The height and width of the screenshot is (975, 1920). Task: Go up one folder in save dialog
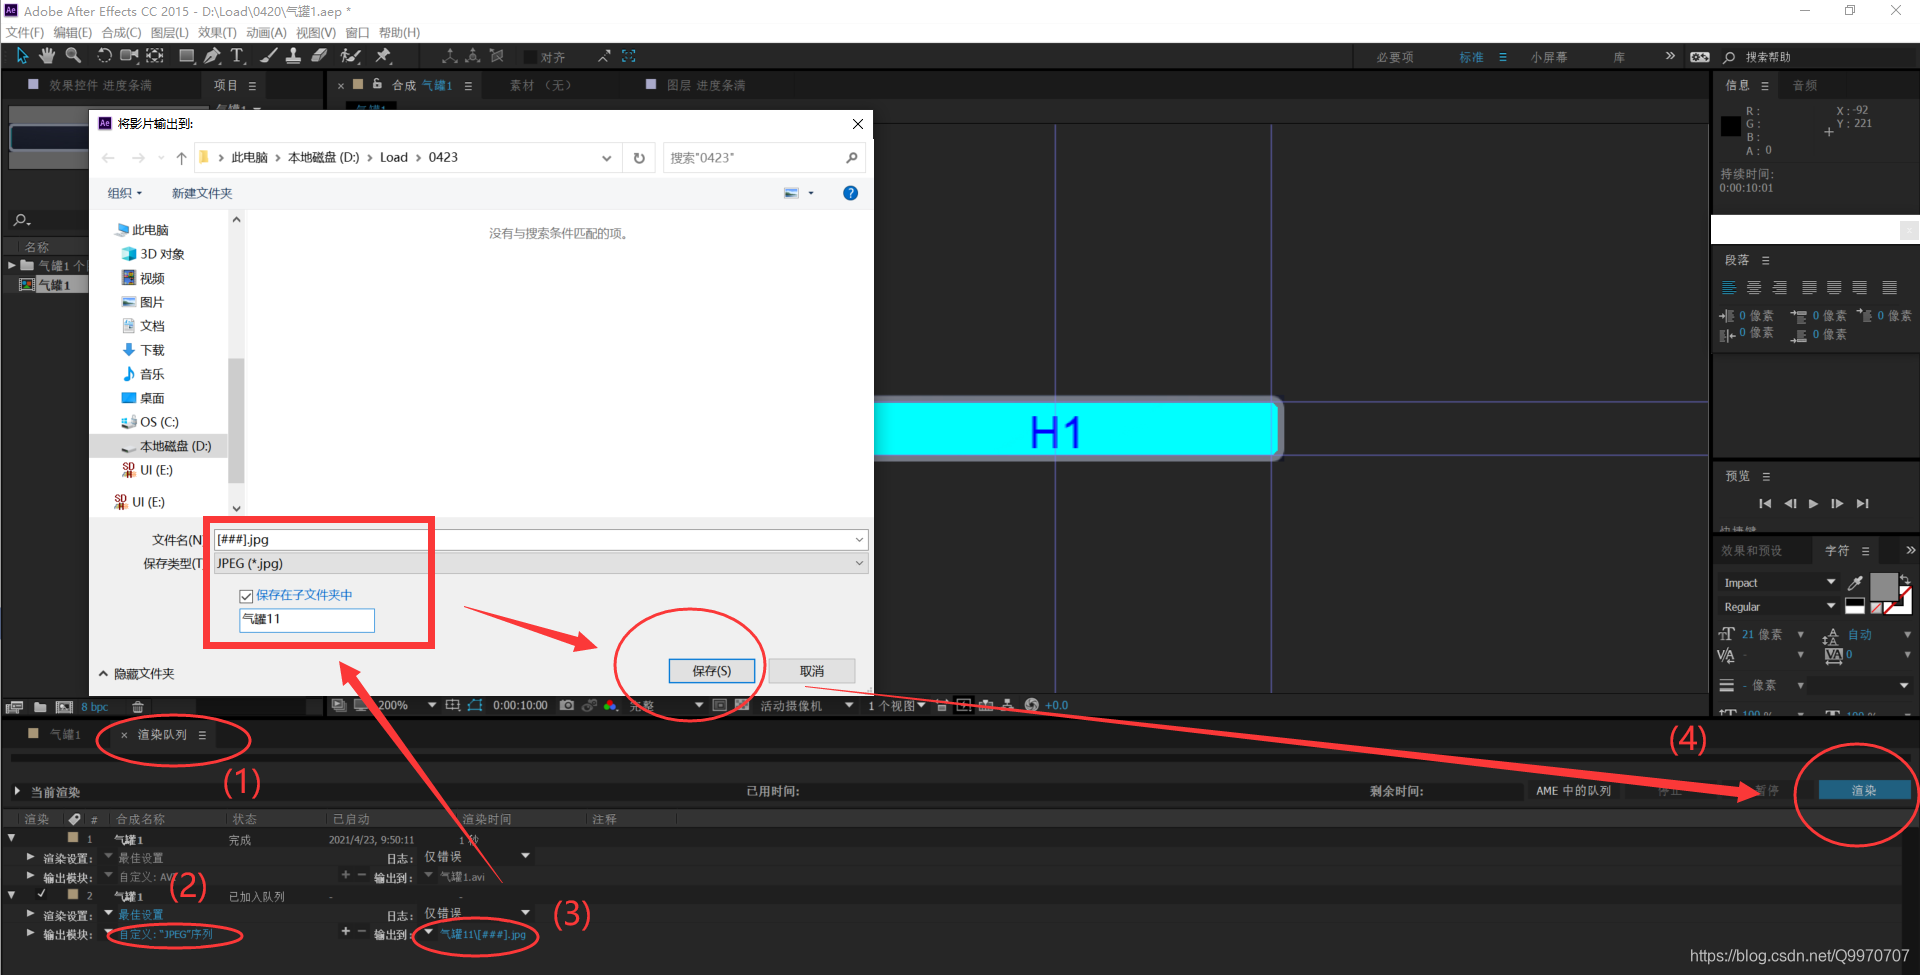click(181, 158)
